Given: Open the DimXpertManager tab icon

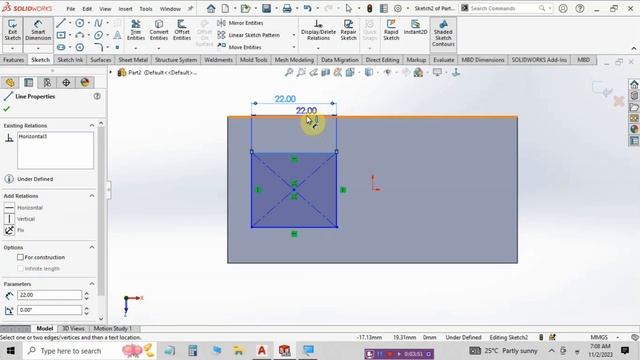Looking at the screenshot, I should [66, 82].
